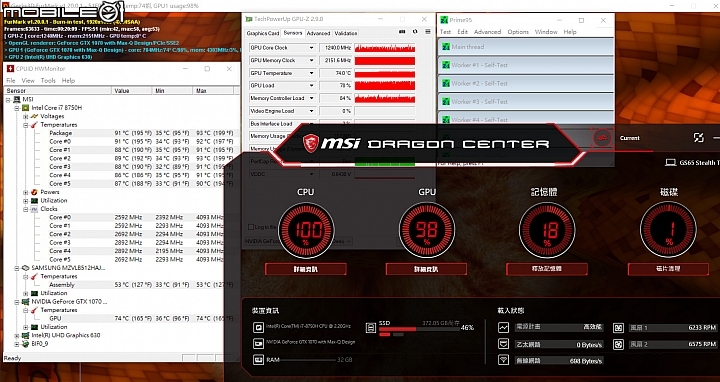Click Worker #1 Self-Test window icon
The width and height of the screenshot is (720, 382).
445,65
